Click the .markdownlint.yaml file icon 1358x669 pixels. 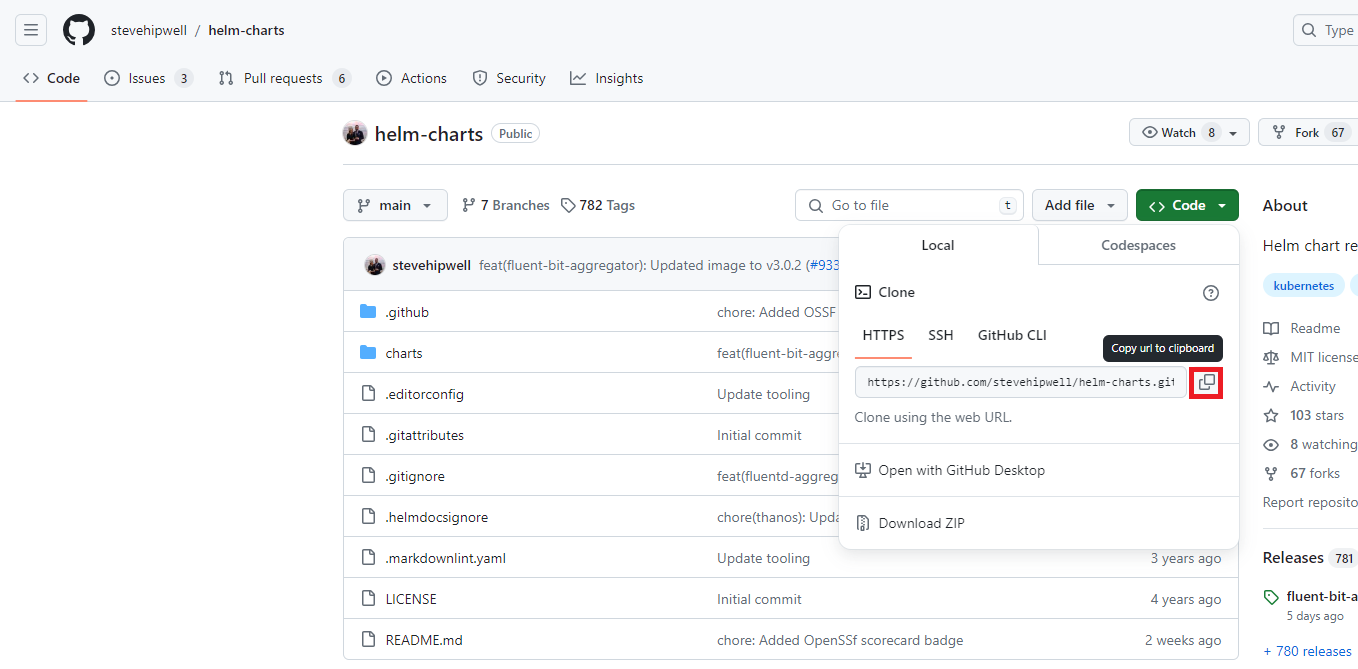click(x=368, y=558)
